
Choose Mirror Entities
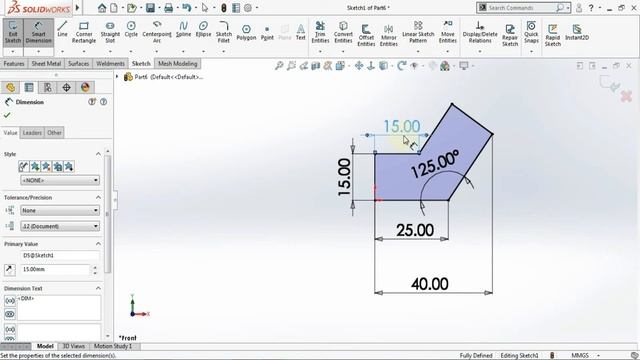tap(389, 35)
